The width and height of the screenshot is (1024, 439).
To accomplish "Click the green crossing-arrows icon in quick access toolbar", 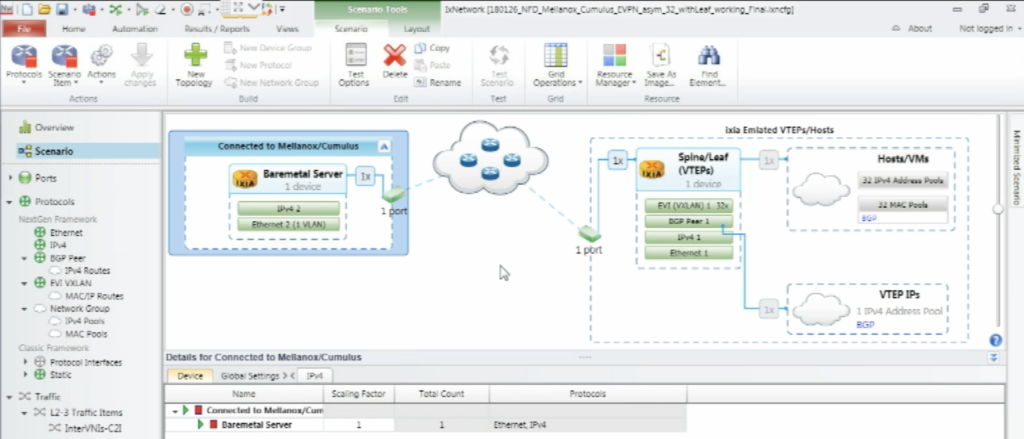I will [115, 9].
